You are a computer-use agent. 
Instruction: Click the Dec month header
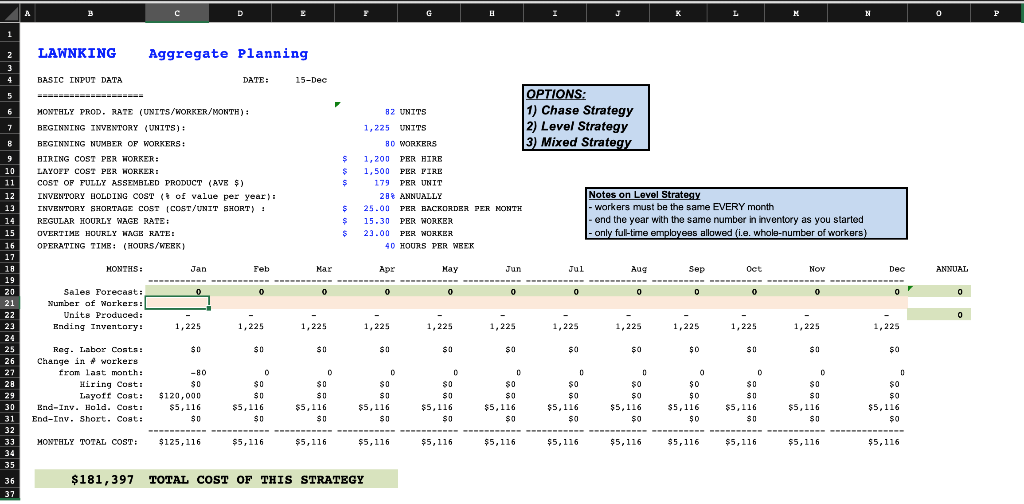(x=897, y=268)
